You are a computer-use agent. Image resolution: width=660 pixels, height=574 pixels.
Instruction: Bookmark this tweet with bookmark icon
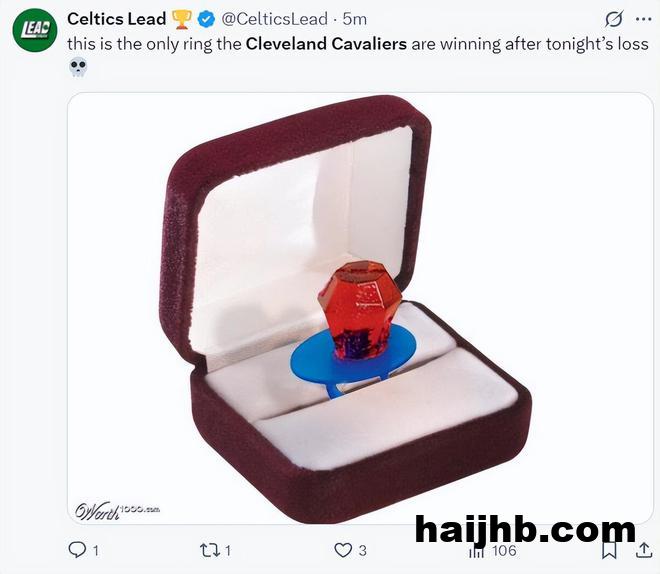point(609,550)
